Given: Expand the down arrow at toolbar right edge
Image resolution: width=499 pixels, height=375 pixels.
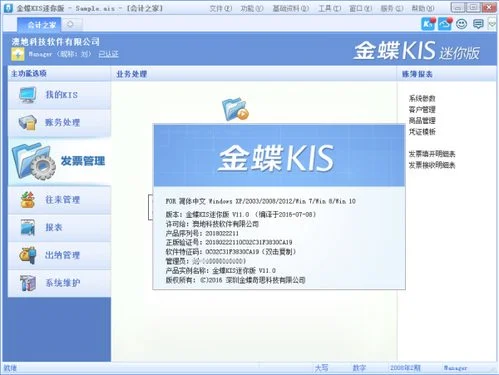Looking at the screenshot, I should 492,24.
